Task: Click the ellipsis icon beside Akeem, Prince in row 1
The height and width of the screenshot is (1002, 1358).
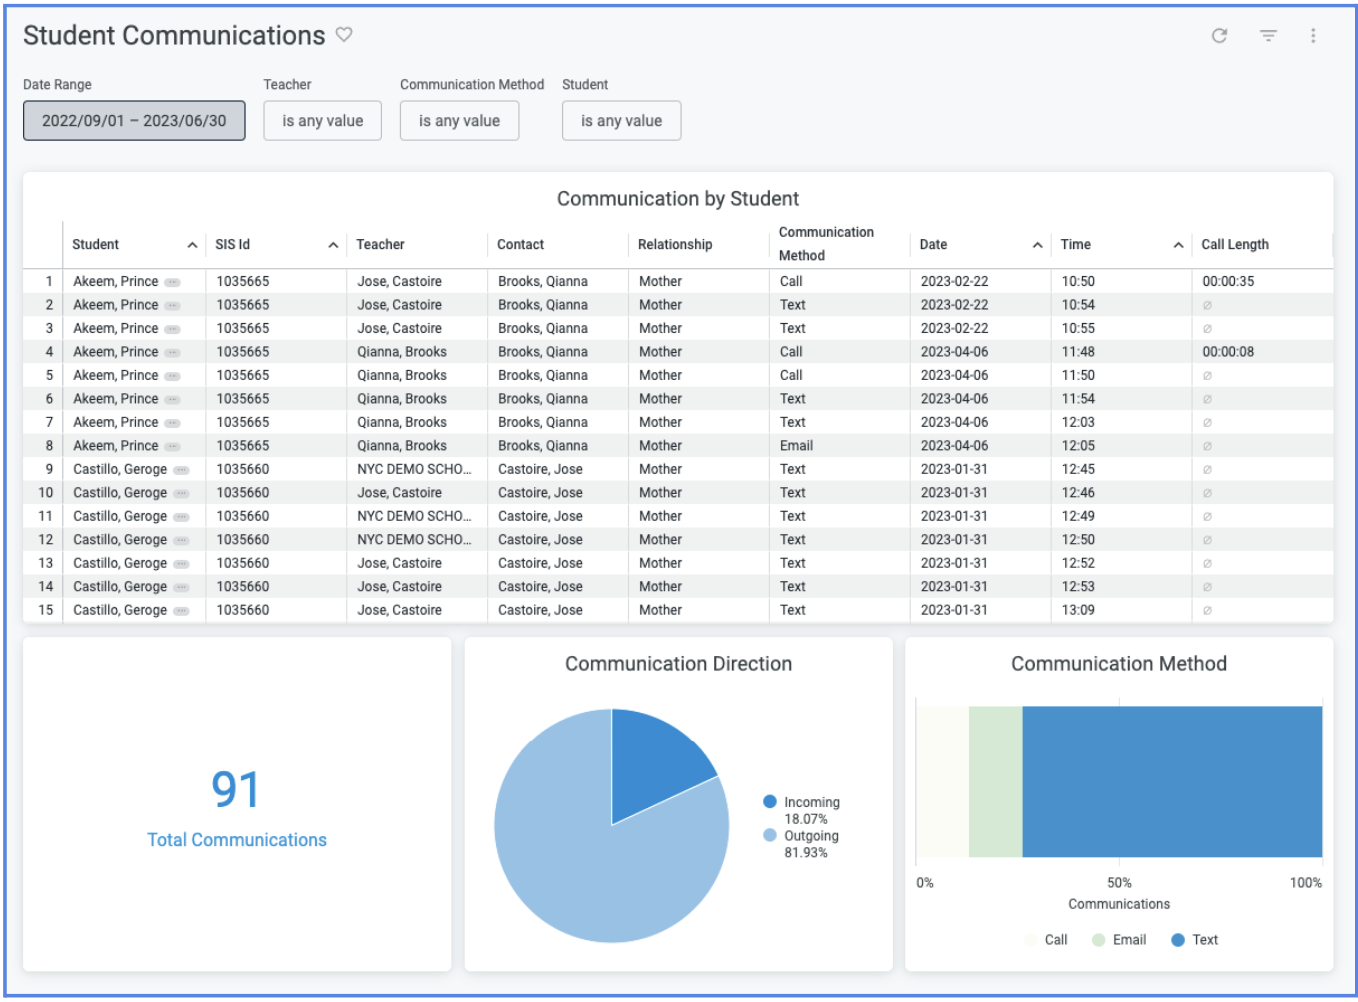Action: (173, 282)
